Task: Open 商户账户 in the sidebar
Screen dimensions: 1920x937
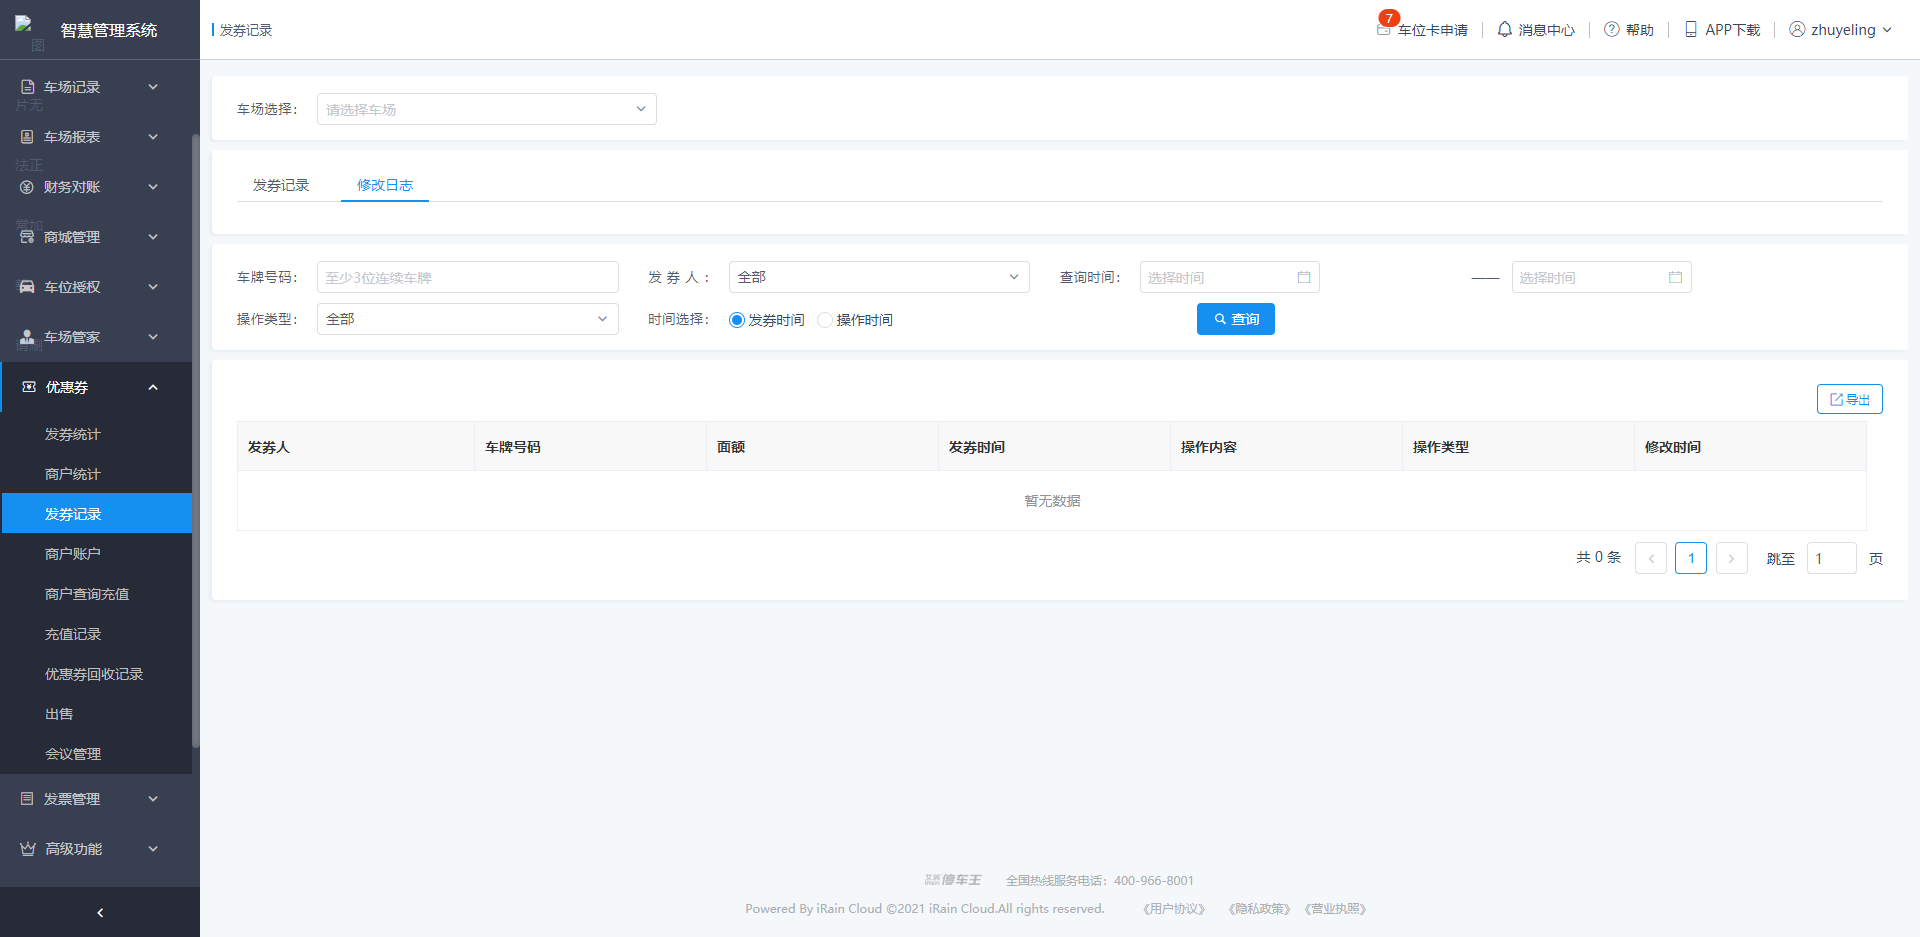Action: [73, 554]
